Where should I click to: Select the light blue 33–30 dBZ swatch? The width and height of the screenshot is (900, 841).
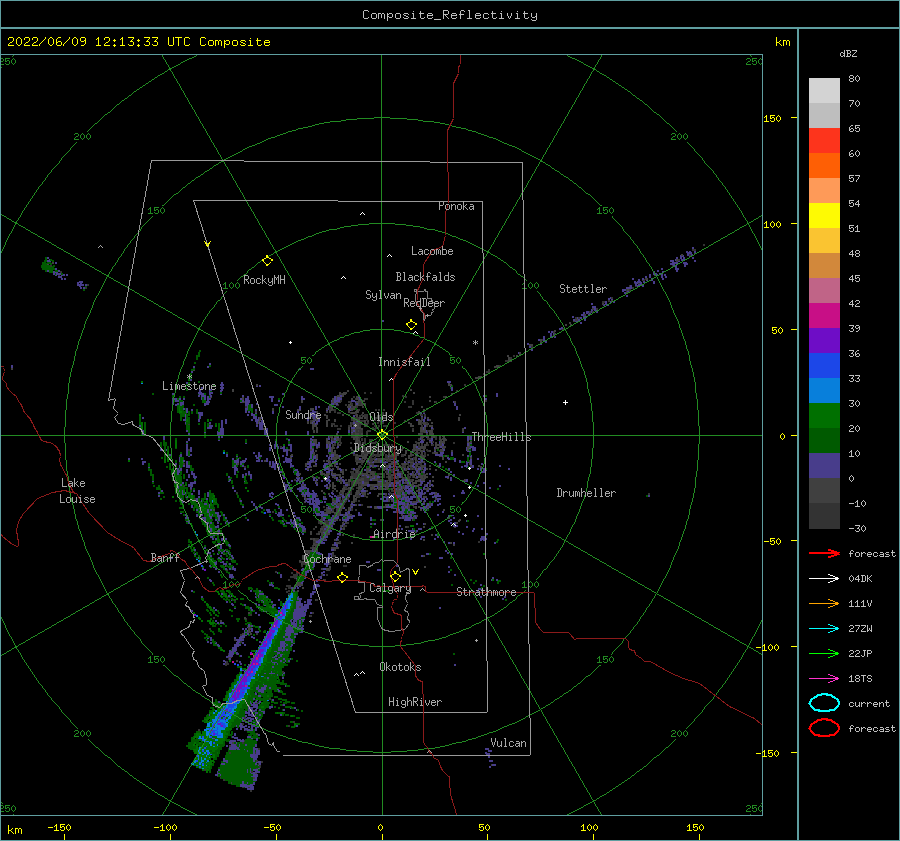(x=824, y=391)
